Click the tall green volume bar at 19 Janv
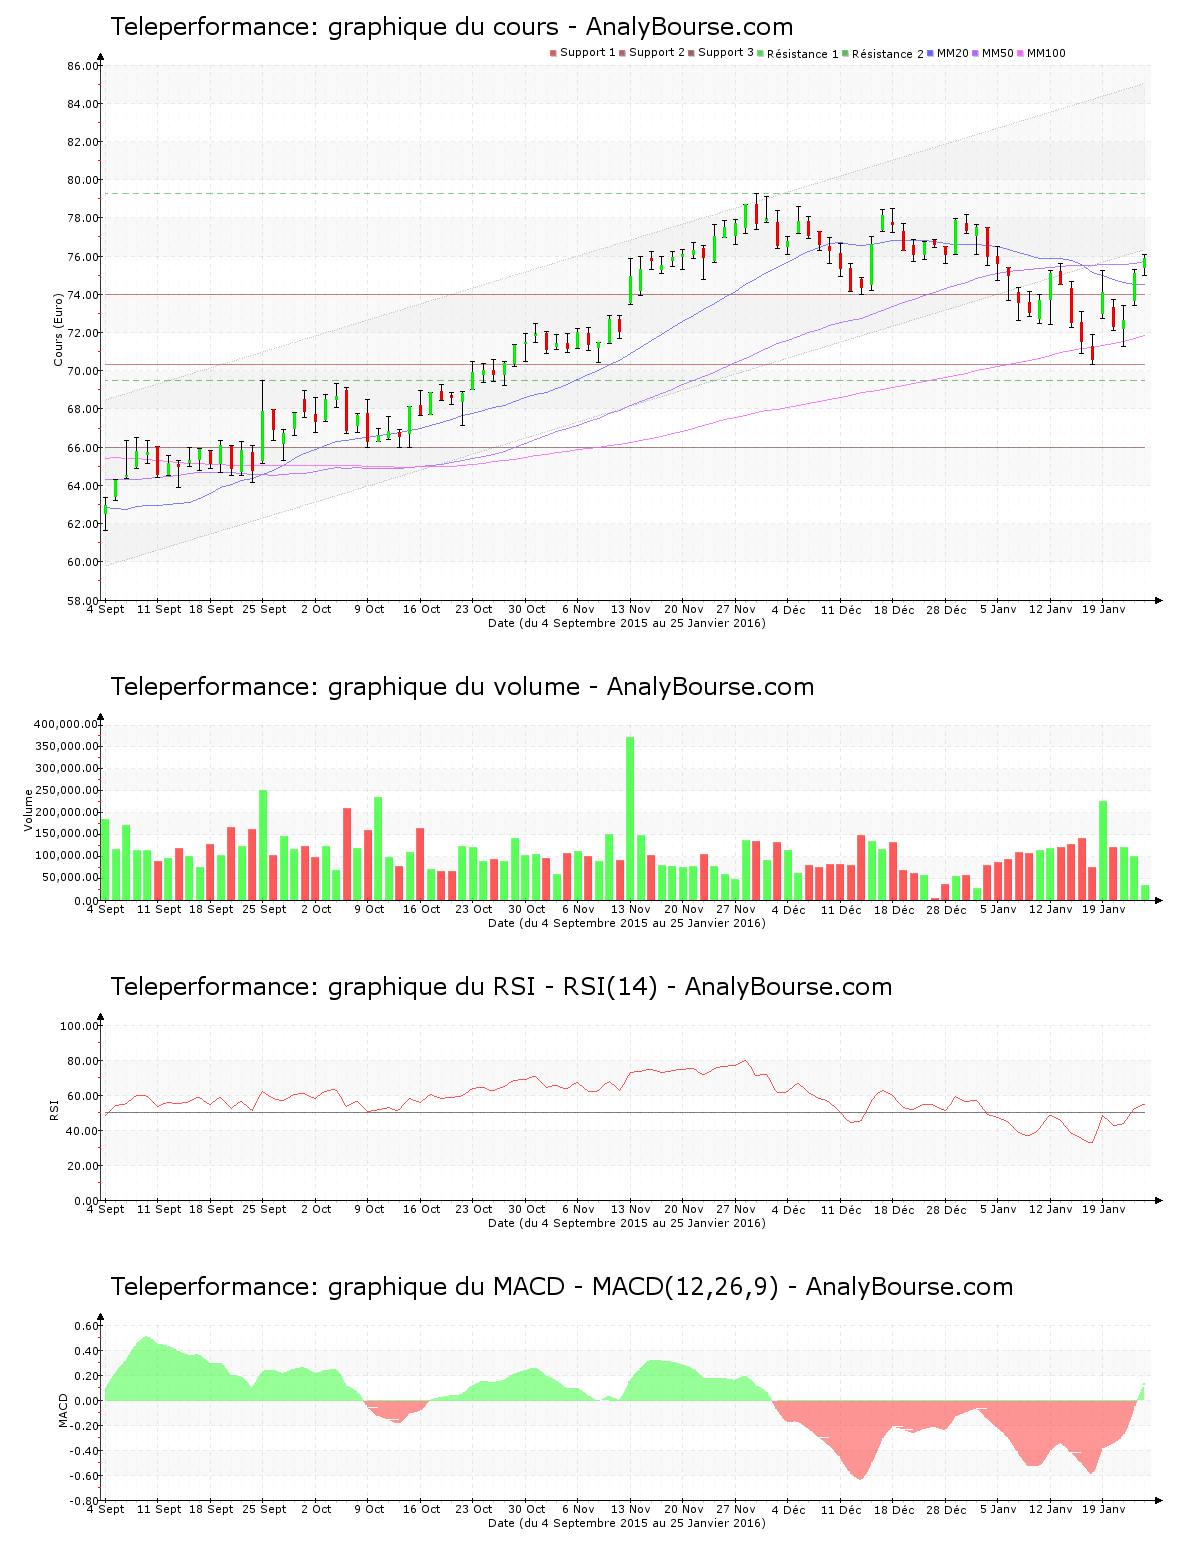 click(1103, 851)
